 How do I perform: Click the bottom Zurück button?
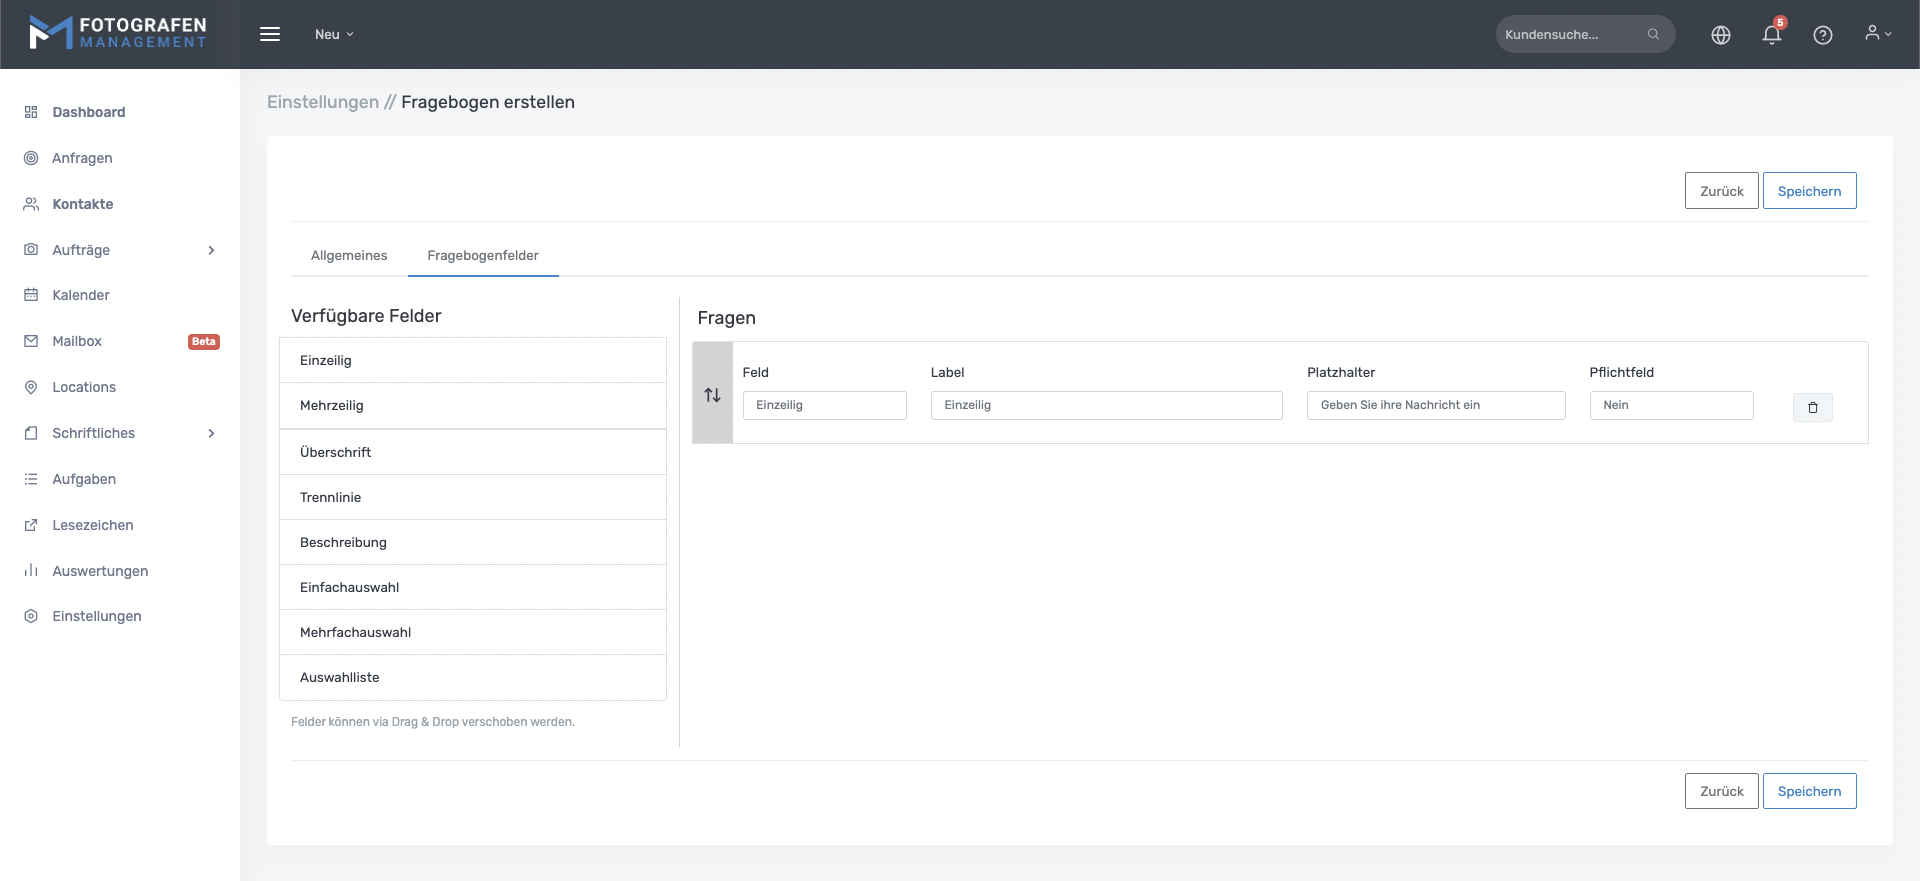click(x=1720, y=791)
